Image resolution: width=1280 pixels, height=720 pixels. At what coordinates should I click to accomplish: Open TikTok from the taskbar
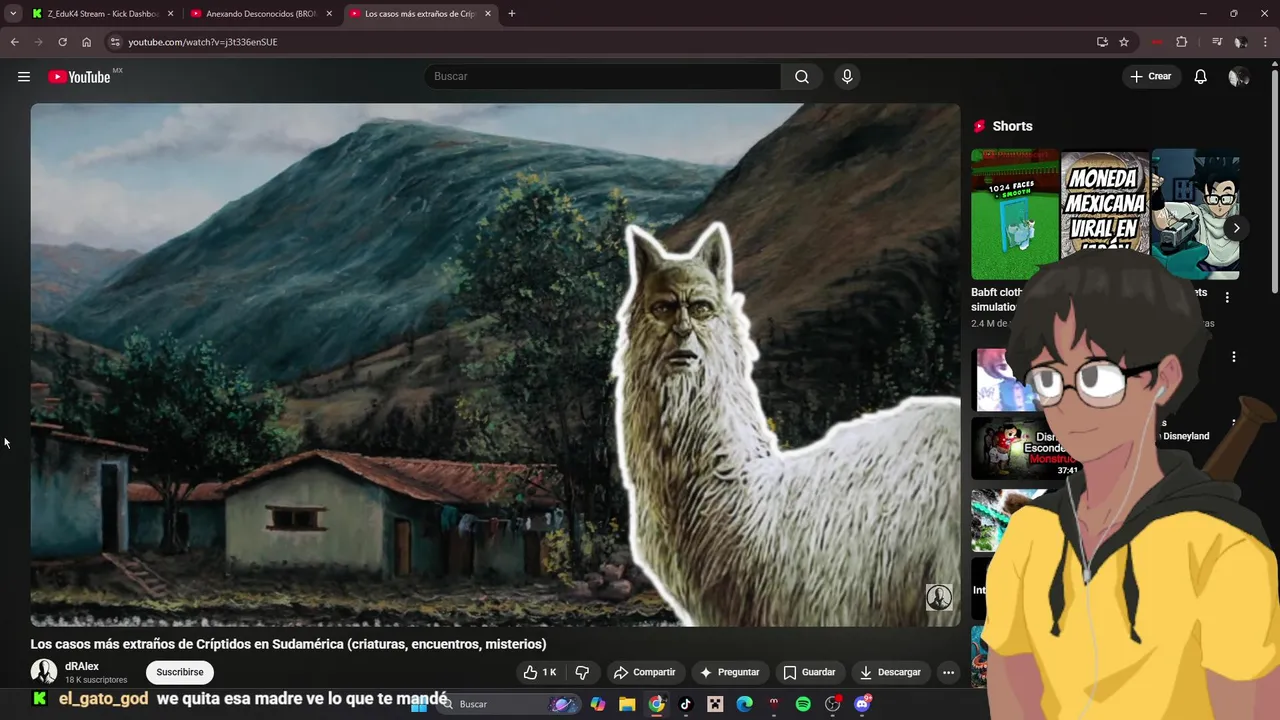(x=686, y=704)
